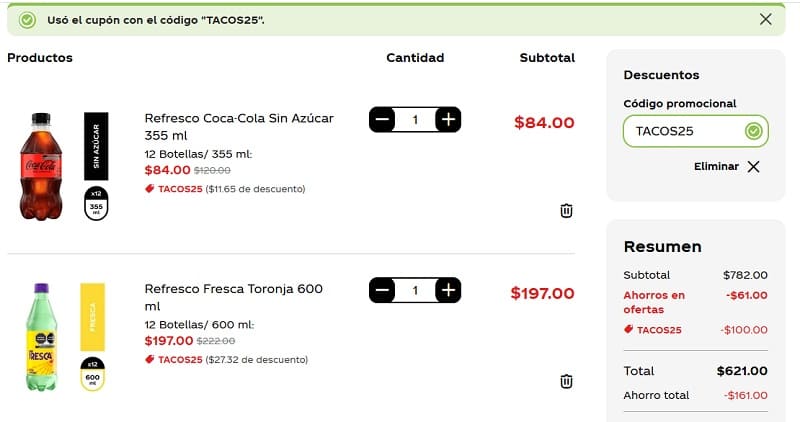
Task: Open the Coca-Cola bottle product image
Action: 41,166
